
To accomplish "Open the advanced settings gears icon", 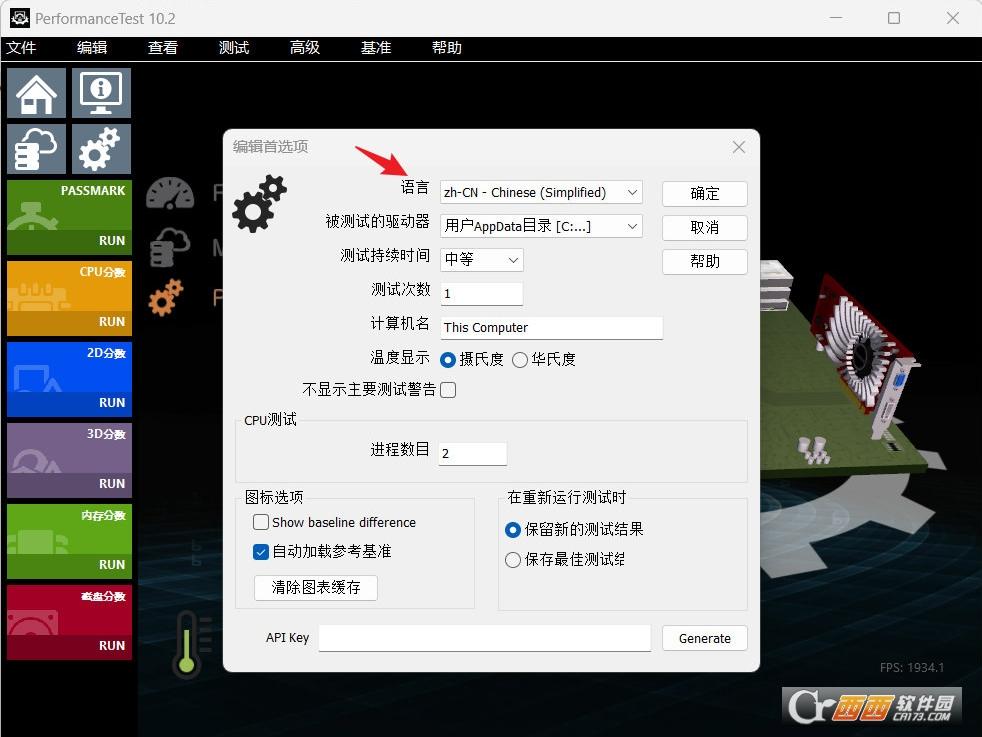I will (101, 148).
